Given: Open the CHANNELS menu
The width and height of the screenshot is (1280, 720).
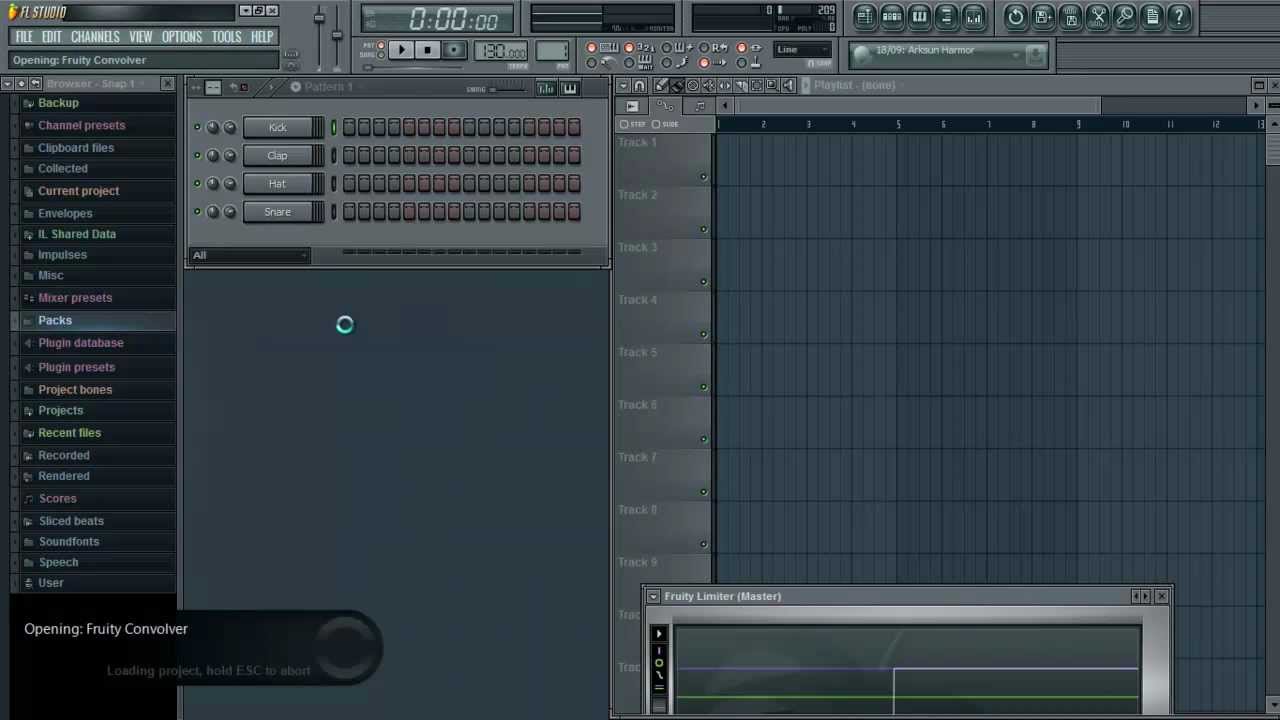Looking at the screenshot, I should click(96, 37).
